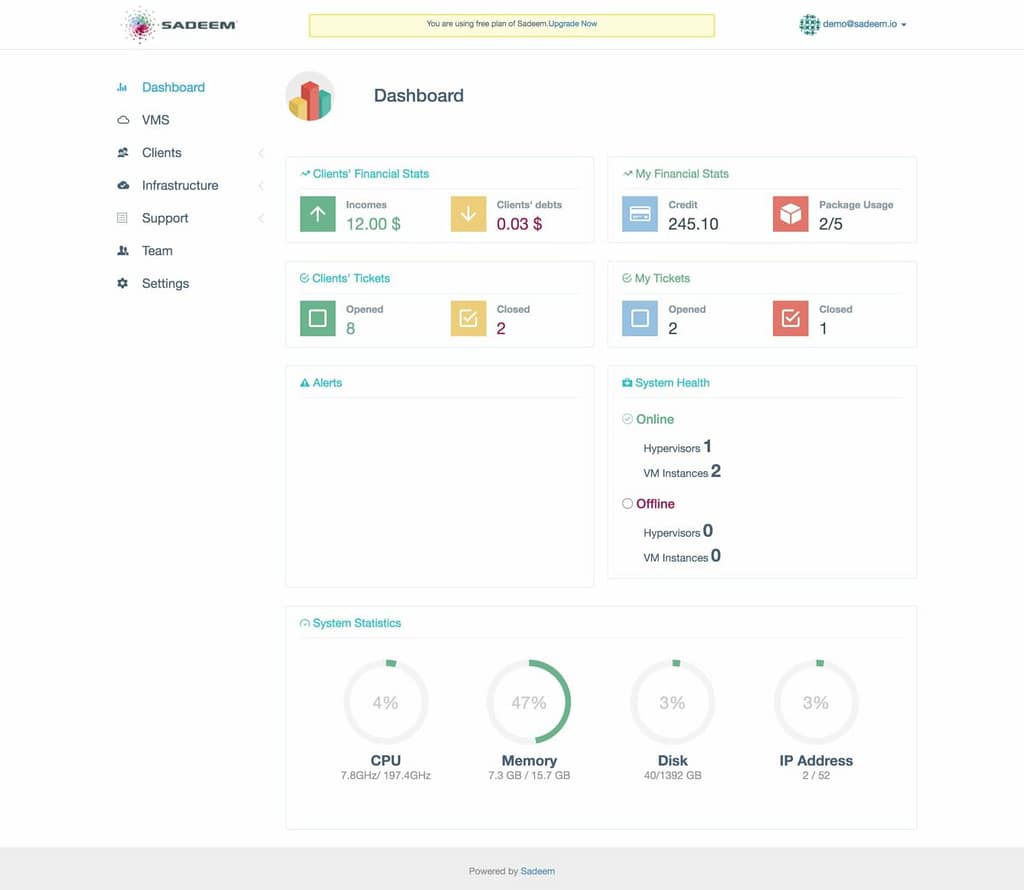The width and height of the screenshot is (1024, 890).
Task: Open the Support menu item
Action: pyautogui.click(x=165, y=218)
